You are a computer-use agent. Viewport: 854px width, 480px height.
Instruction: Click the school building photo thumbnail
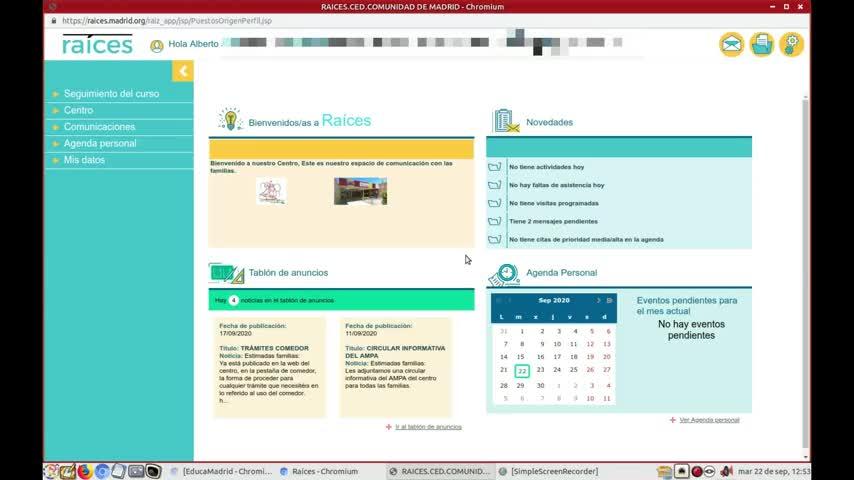coord(361,191)
